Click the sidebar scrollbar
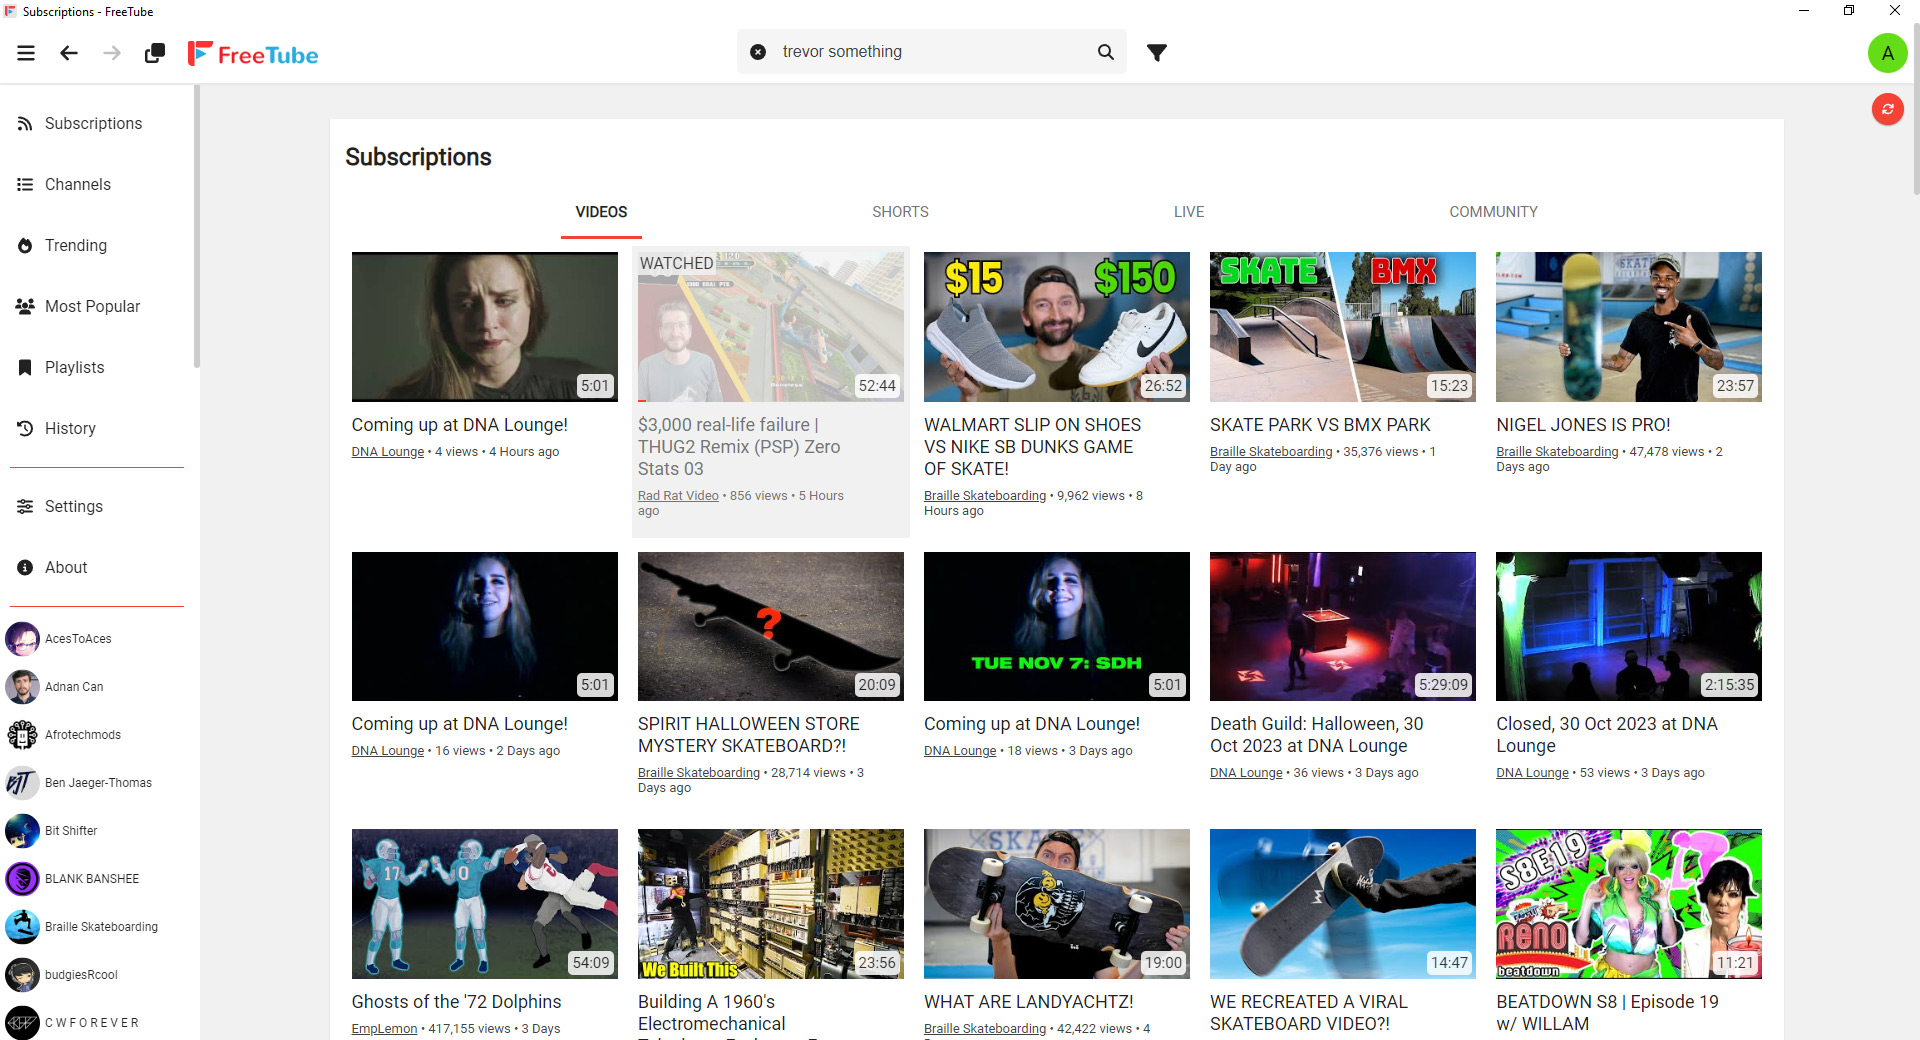Screen dimensions: 1920x1040 tap(197, 226)
